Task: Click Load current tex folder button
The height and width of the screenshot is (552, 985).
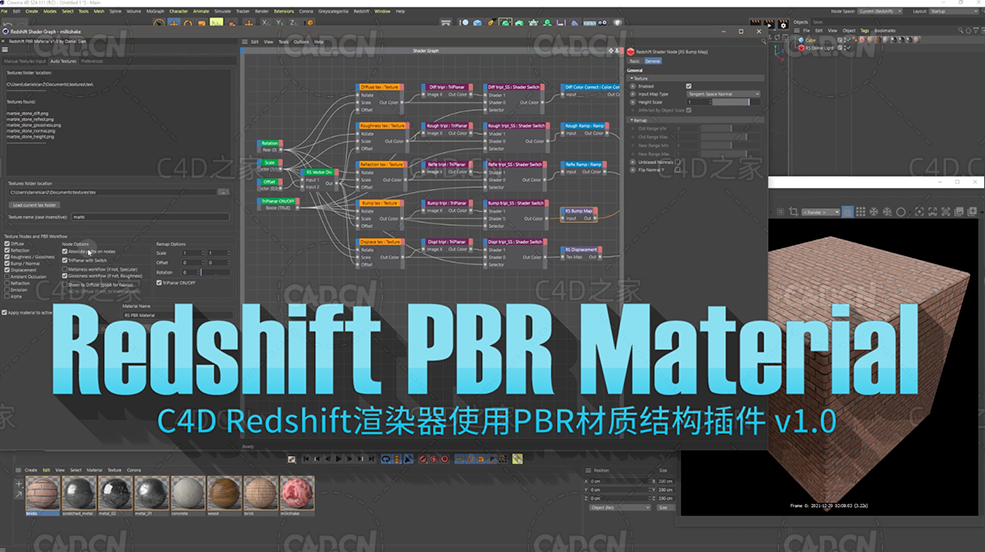Action: coord(35,205)
